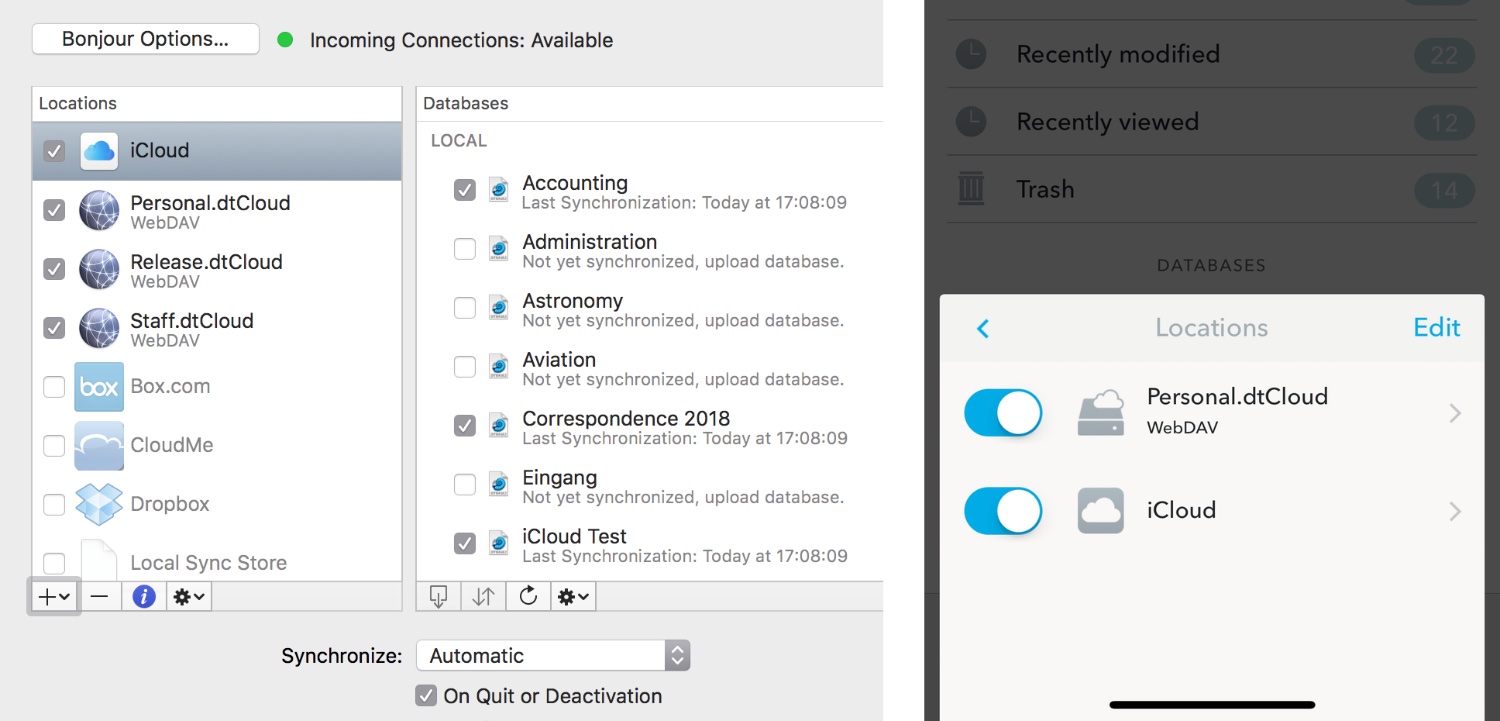Viewport: 1500px width, 721px height.
Task: Select the Dropbox location icon
Action: click(99, 504)
